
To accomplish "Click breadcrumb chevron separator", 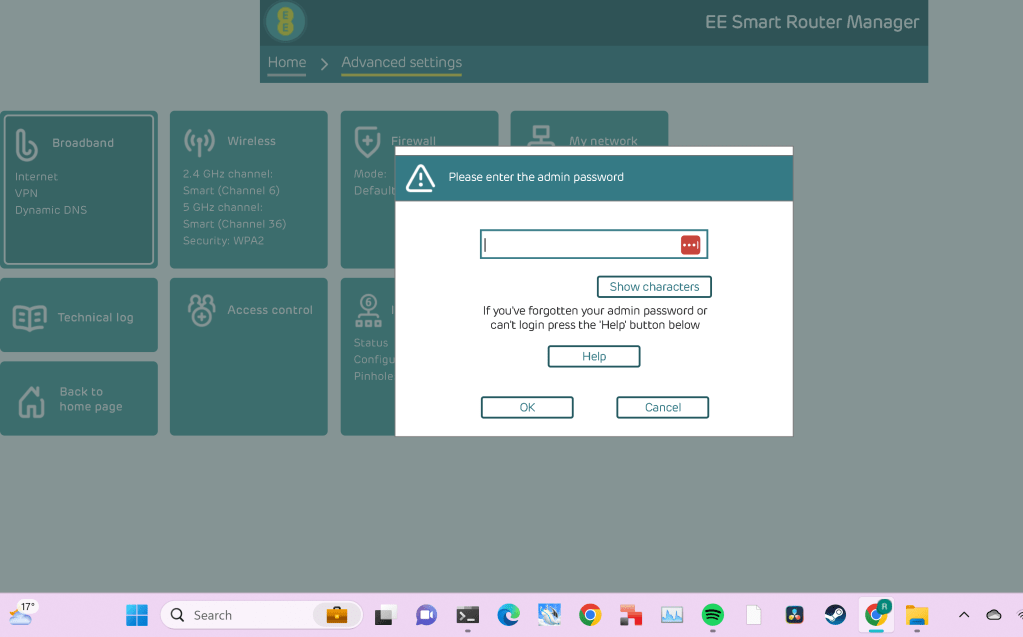I will point(324,64).
